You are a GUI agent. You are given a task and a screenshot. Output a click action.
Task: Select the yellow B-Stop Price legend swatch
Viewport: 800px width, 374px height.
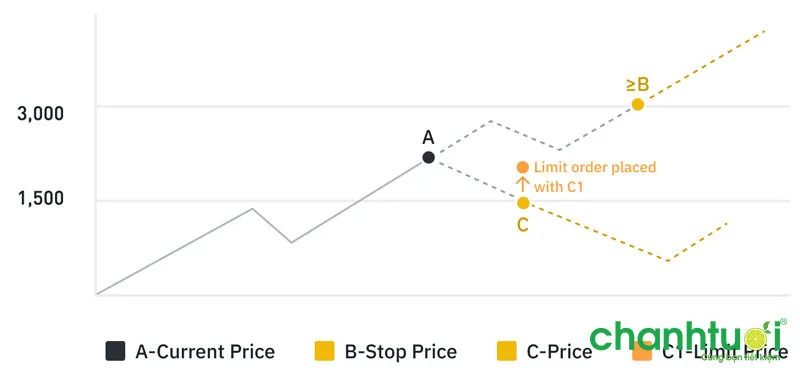click(324, 352)
